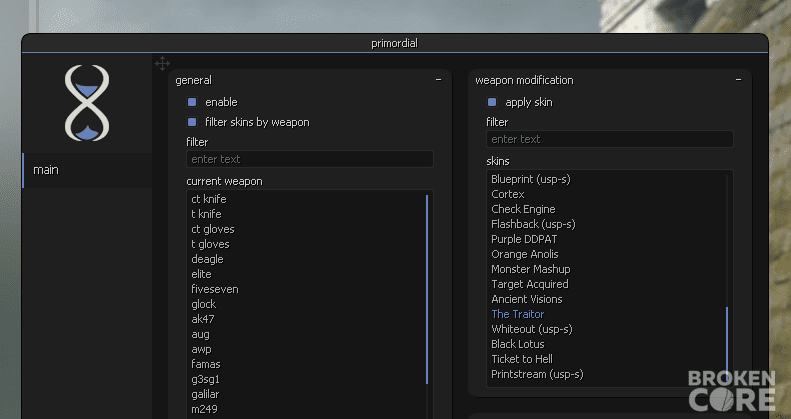Select galilar in weapon list
This screenshot has height=419, width=791.
(x=205, y=394)
